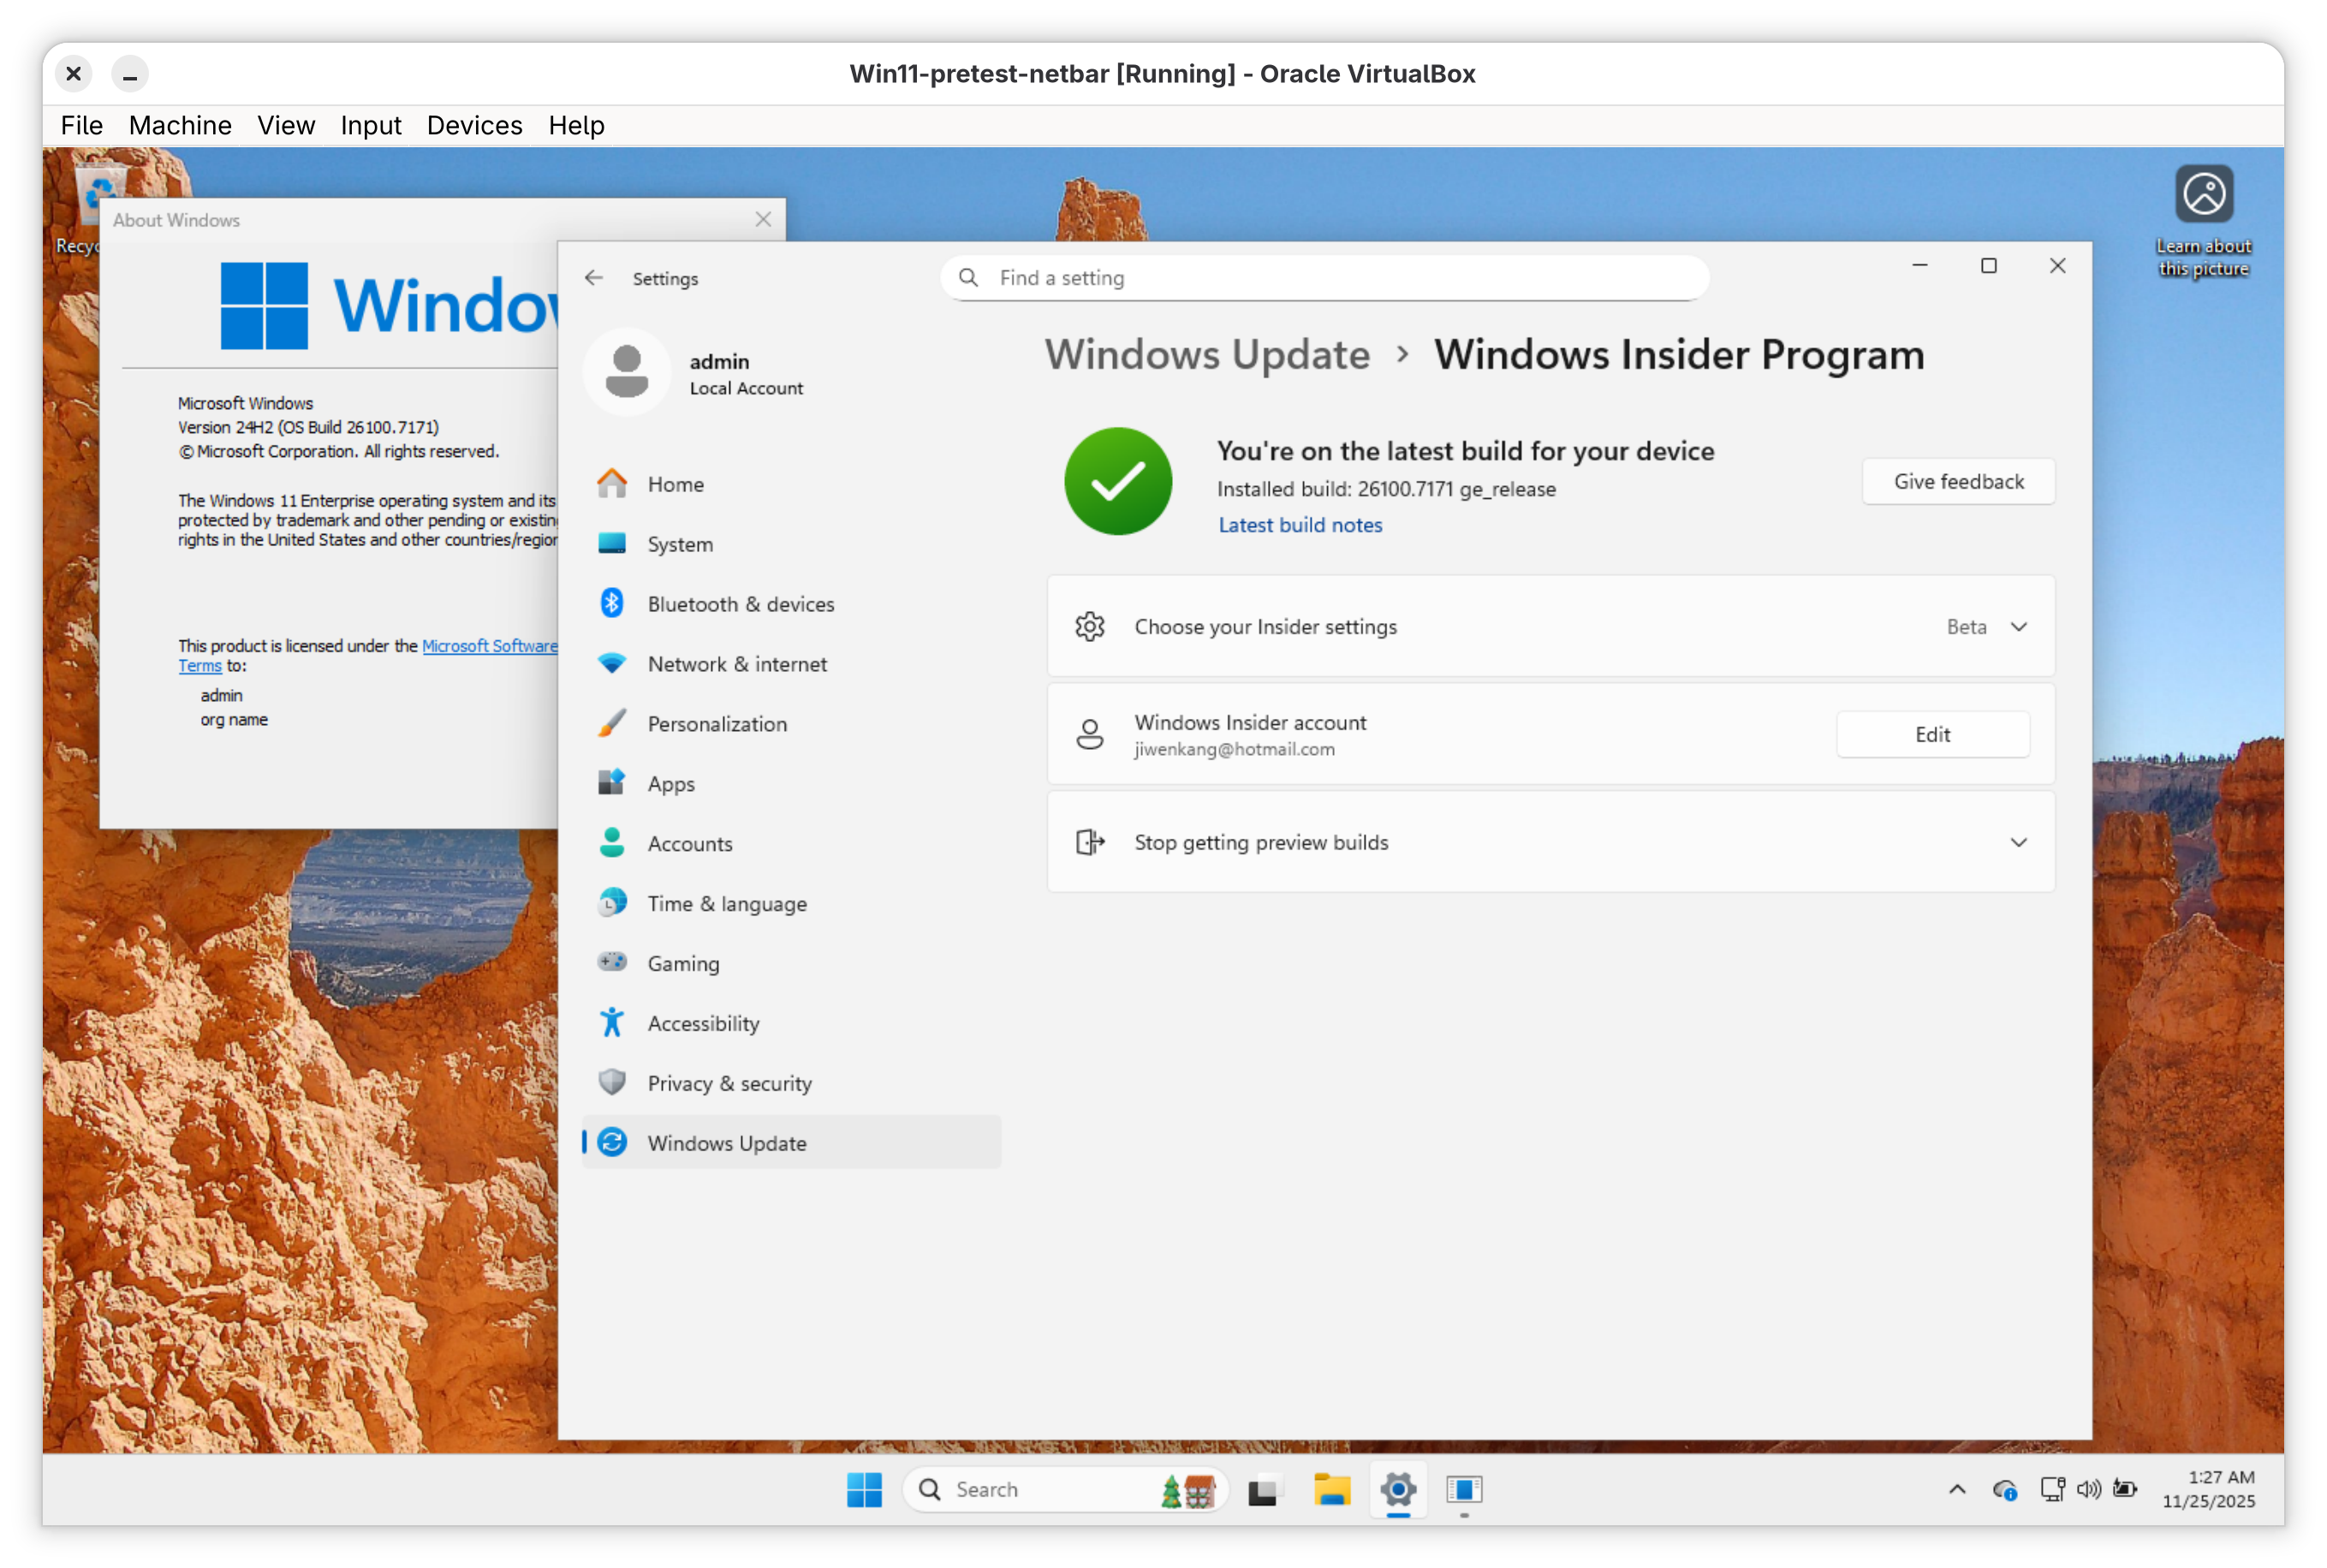Click the Bluetooth & devices icon in the sidebar
Image resolution: width=2327 pixels, height=1568 pixels.
(x=612, y=603)
